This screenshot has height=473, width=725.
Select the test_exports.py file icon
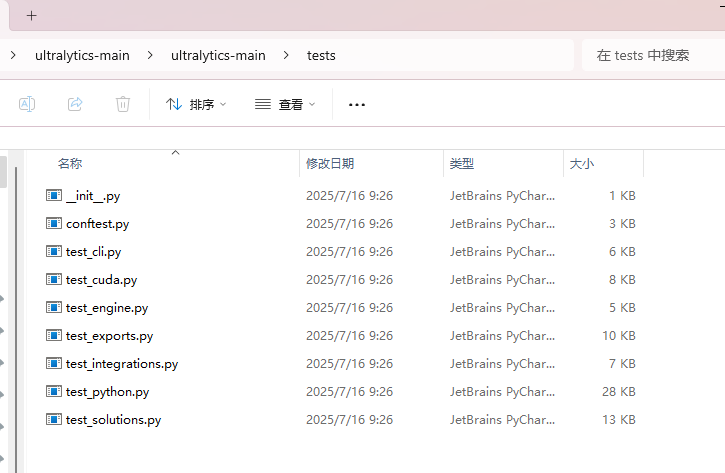[54, 336]
